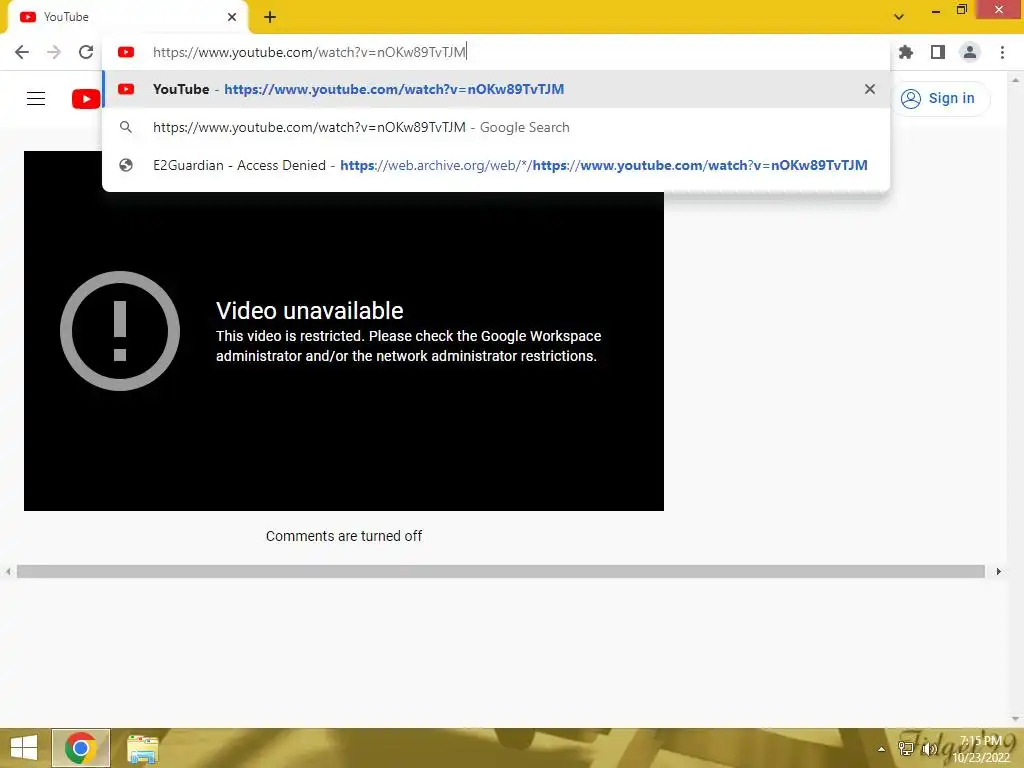The width and height of the screenshot is (1024, 768).
Task: Choose the Google Search suggestion
Action: point(496,127)
